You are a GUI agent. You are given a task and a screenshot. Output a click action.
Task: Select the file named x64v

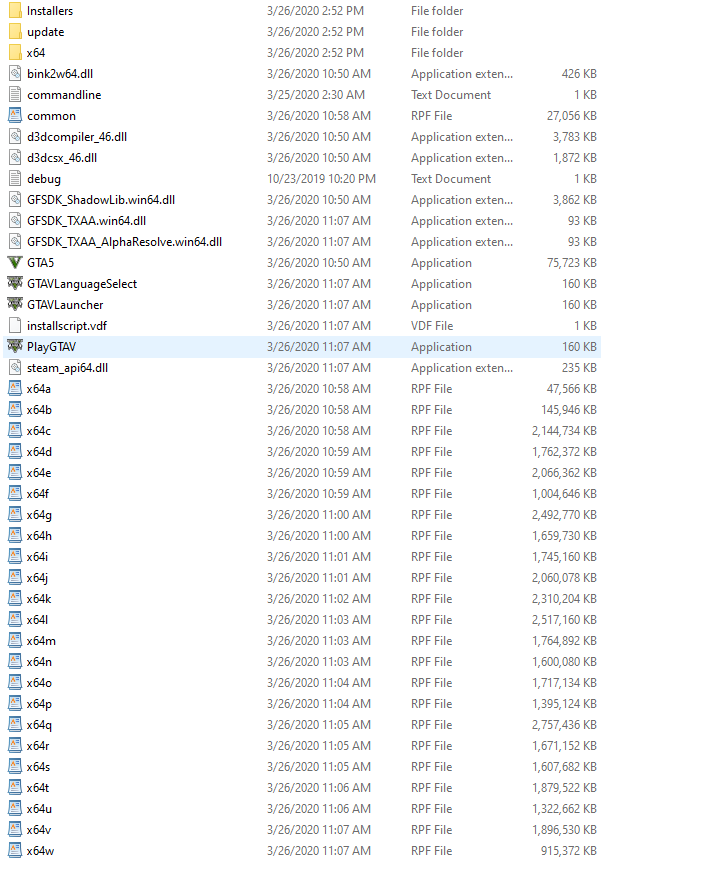pos(39,830)
